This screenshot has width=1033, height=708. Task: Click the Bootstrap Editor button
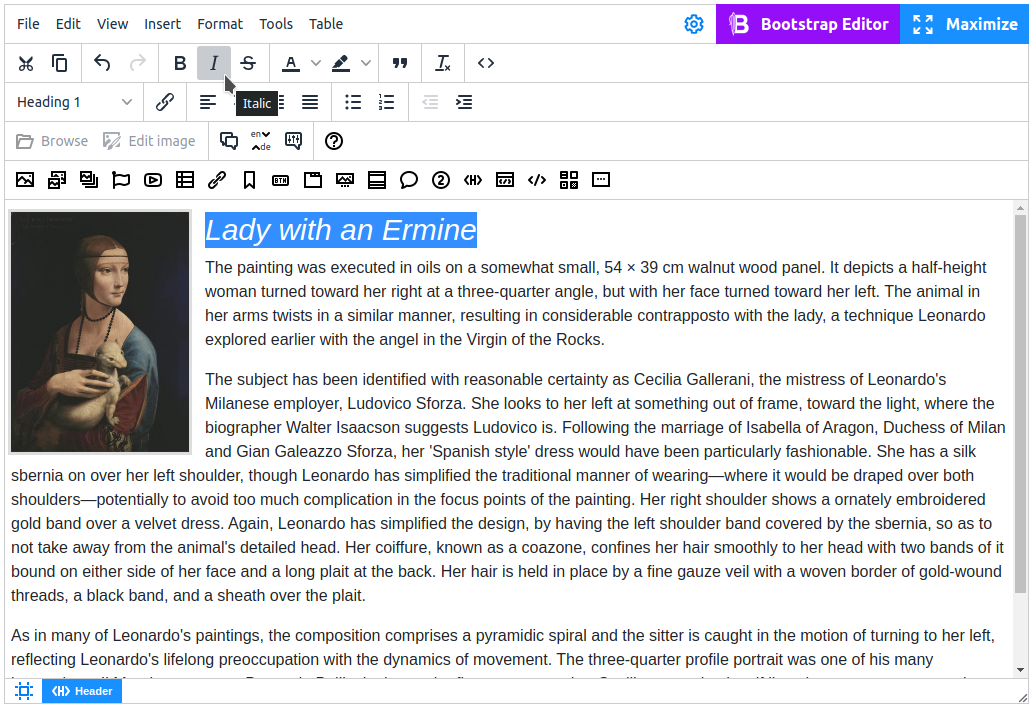(808, 24)
